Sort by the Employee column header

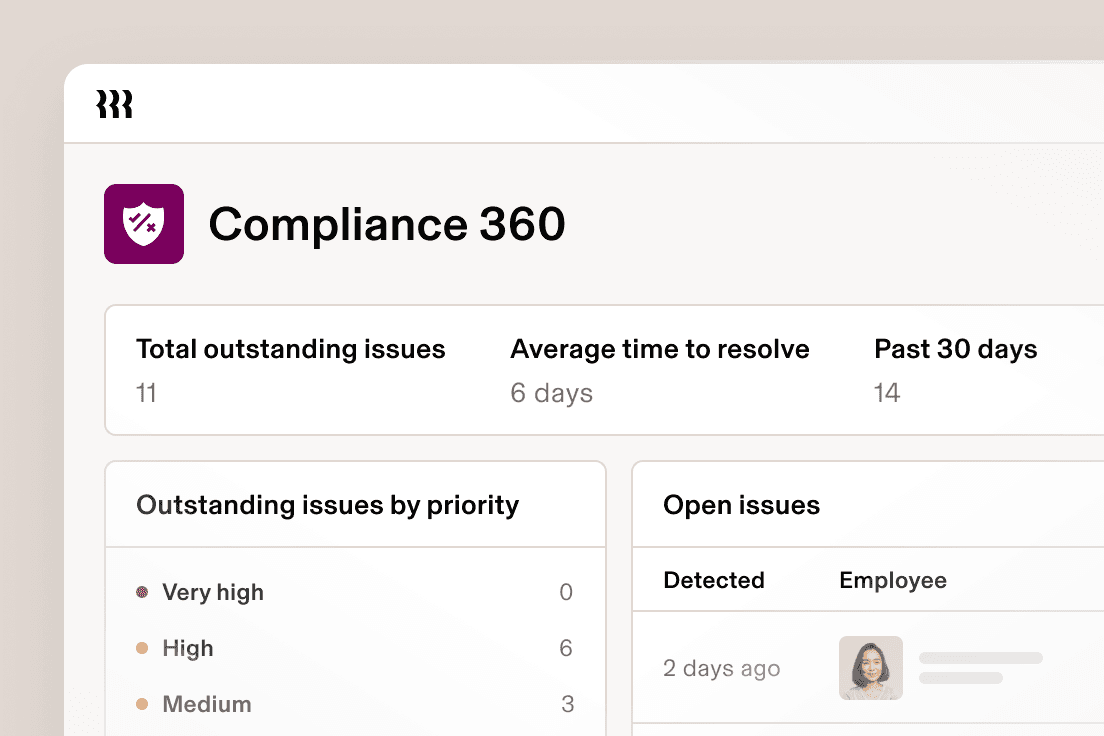point(893,580)
